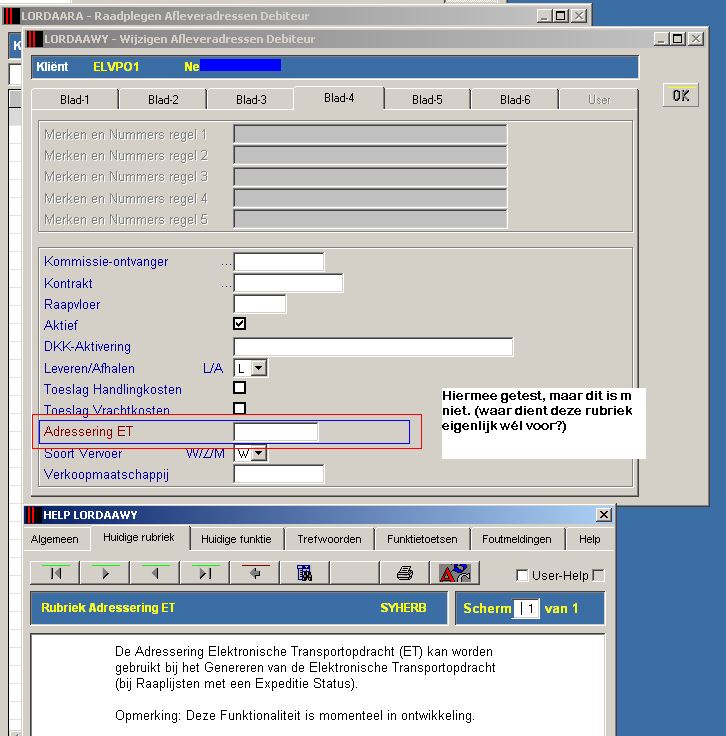Image resolution: width=726 pixels, height=736 pixels.
Task: Click the HELP LORDAAWY title icon
Action: [x=32, y=515]
